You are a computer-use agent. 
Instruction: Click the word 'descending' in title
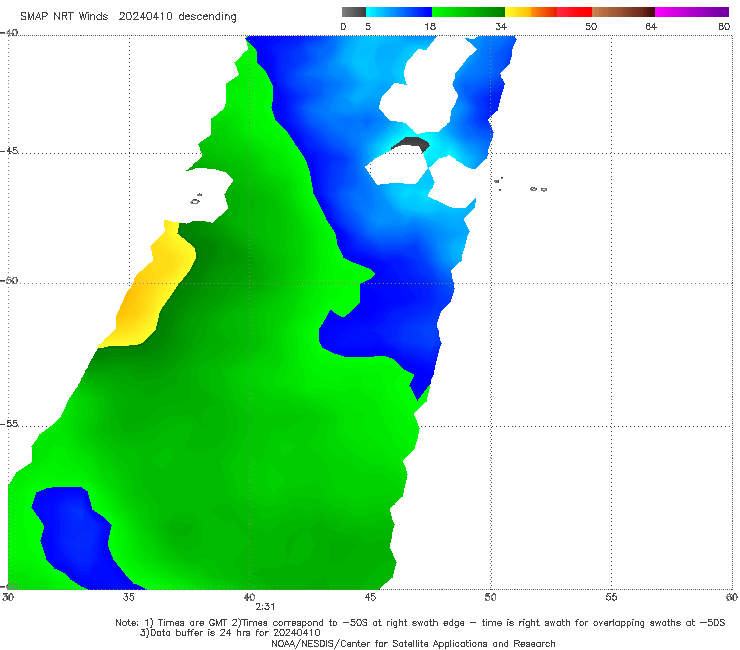(207, 17)
